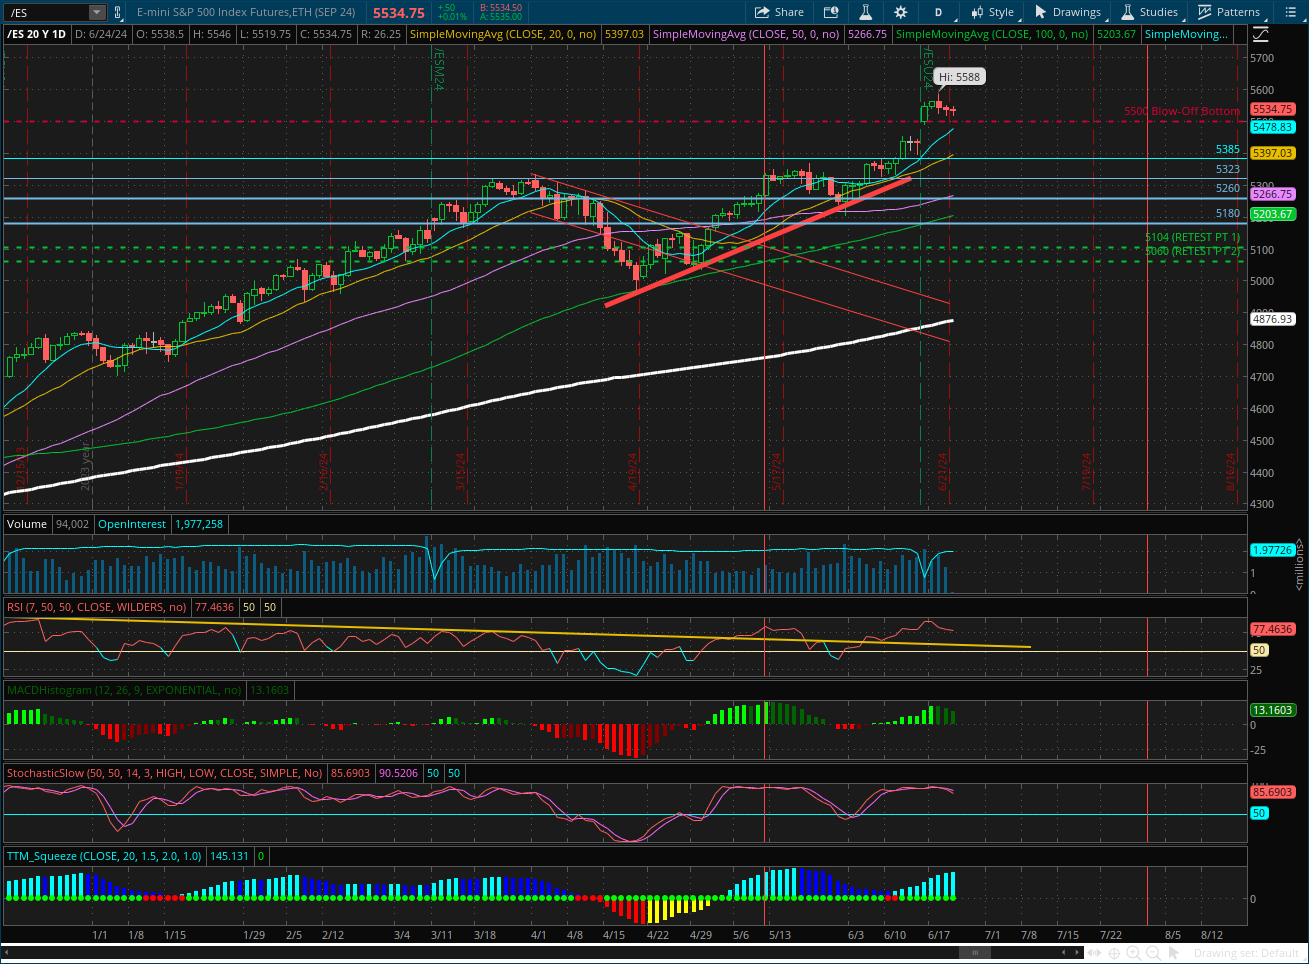Click the 85.6903 stochastic axis tag
The height and width of the screenshot is (964, 1309).
point(1273,792)
